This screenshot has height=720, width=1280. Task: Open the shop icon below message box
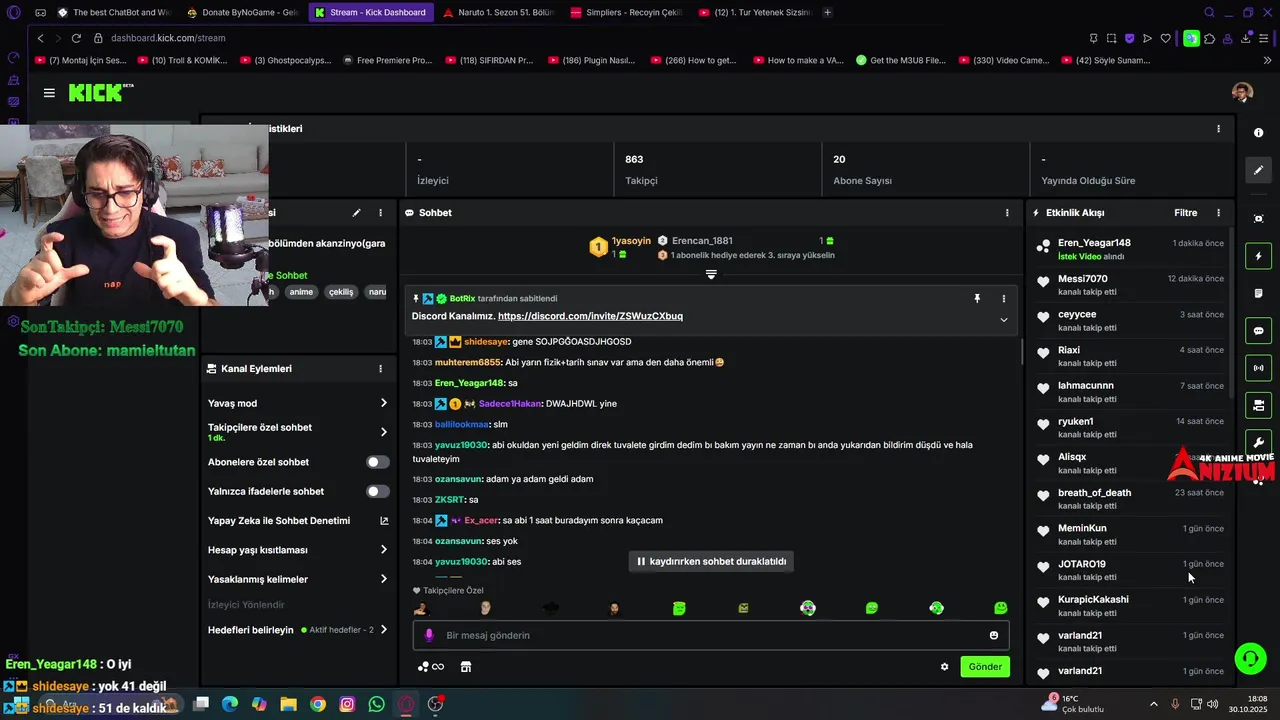point(465,667)
